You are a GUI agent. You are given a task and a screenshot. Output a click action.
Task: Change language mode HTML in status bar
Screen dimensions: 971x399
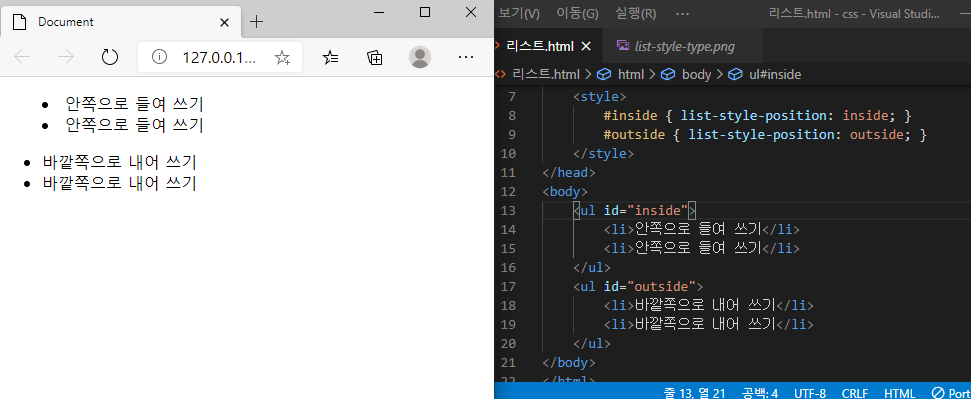pos(899,393)
